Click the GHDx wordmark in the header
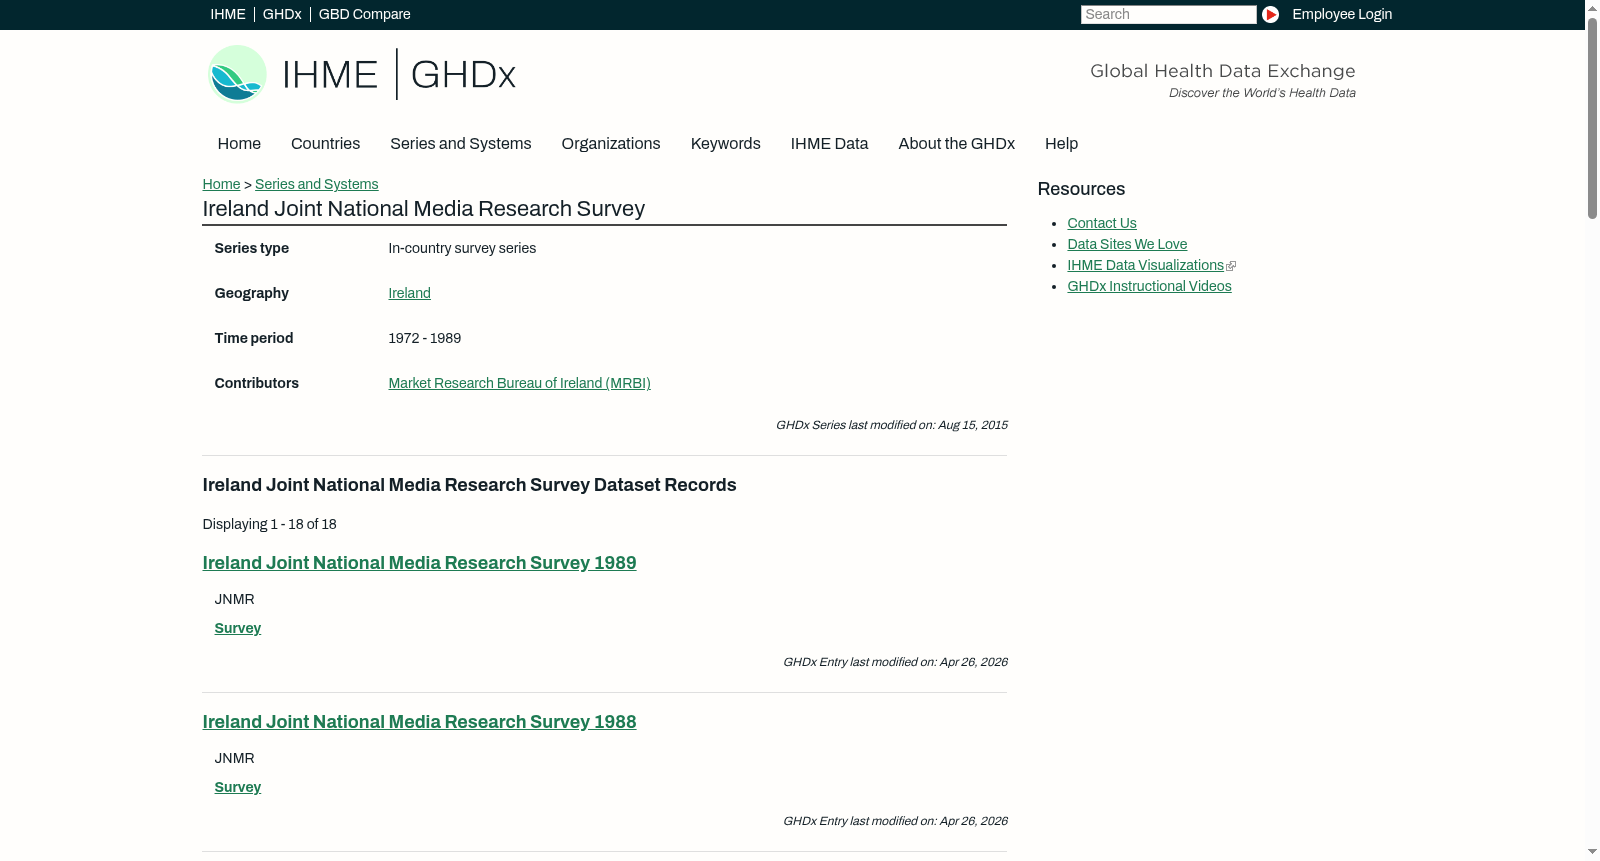Screen dimensions: 1600x861 click(463, 75)
